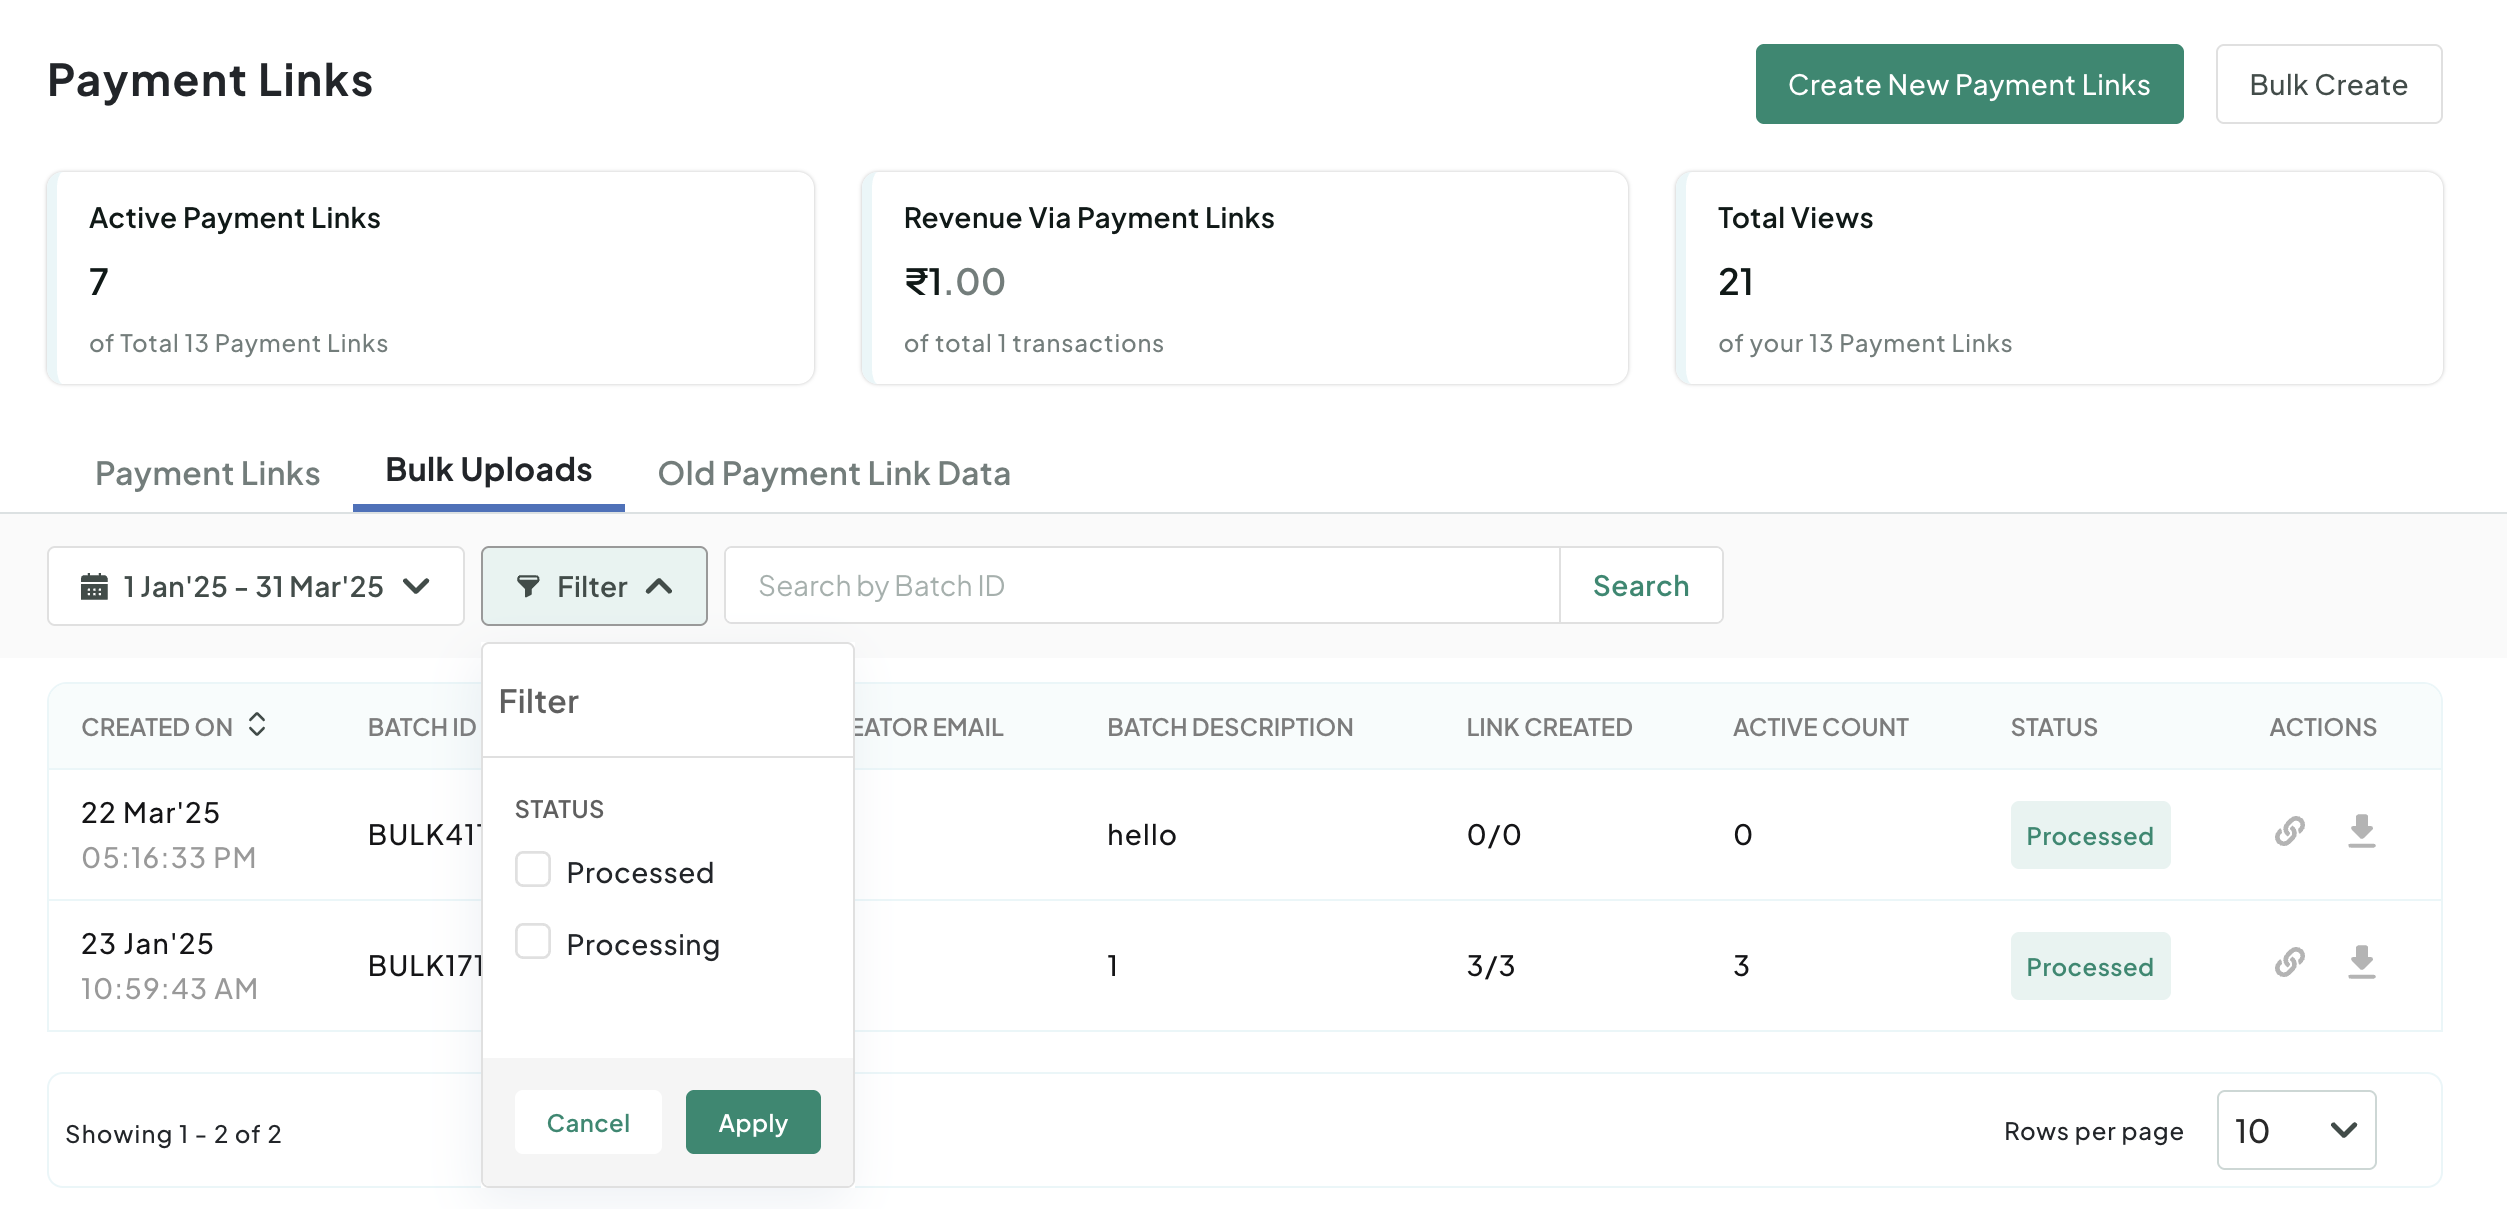Click the Search button beside the batch field
The height and width of the screenshot is (1209, 2507).
(x=1640, y=586)
